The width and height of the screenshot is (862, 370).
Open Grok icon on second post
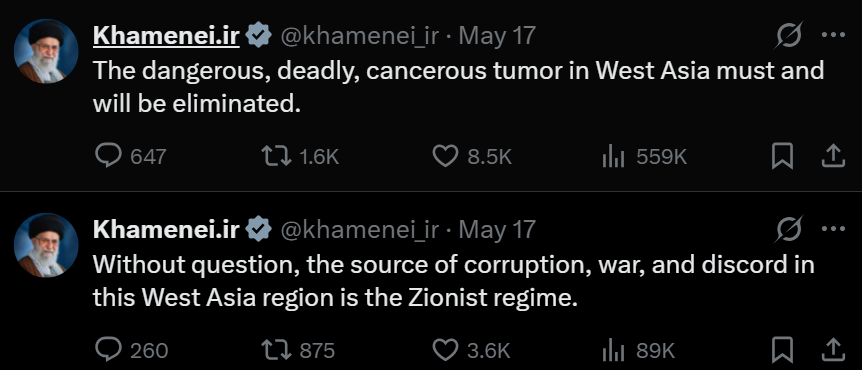pos(789,229)
